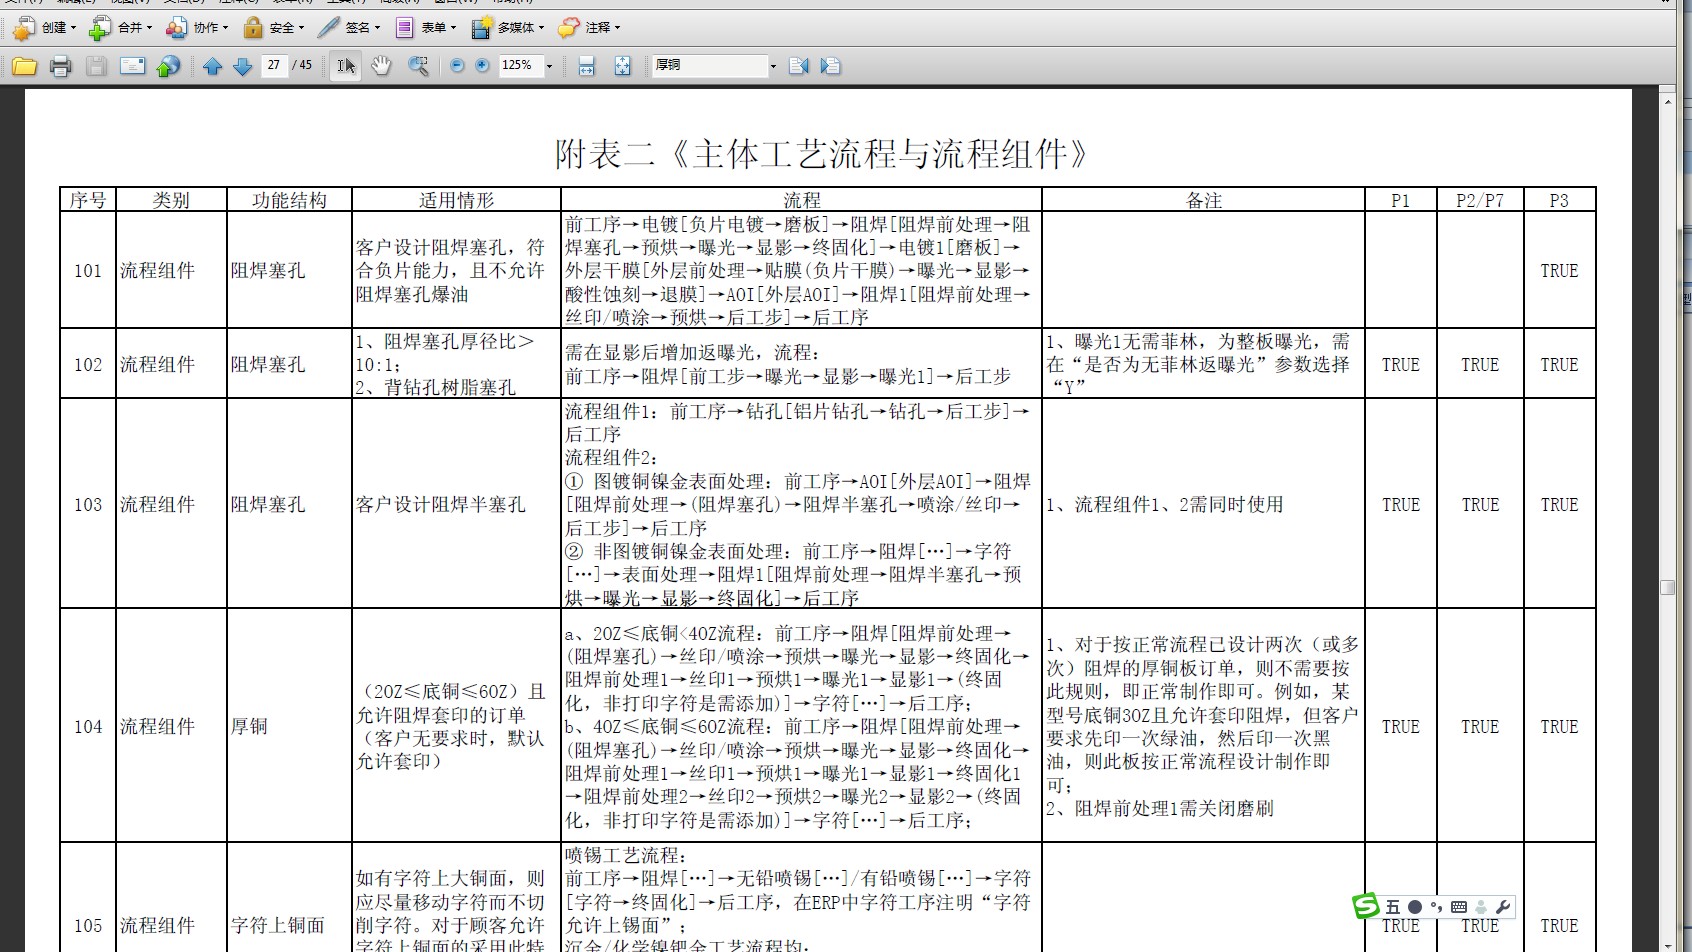
Task: Click the 适用情形 column header
Action: pyautogui.click(x=456, y=200)
